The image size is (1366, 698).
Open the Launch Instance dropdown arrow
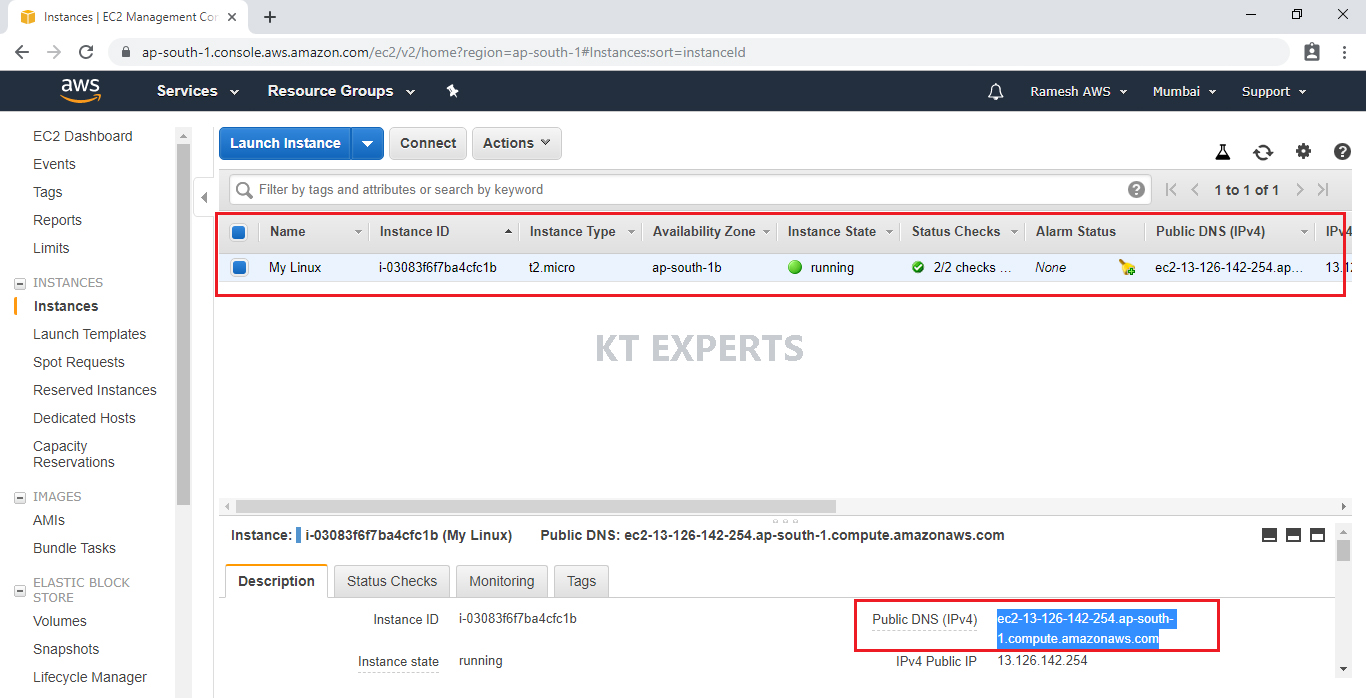[x=367, y=143]
